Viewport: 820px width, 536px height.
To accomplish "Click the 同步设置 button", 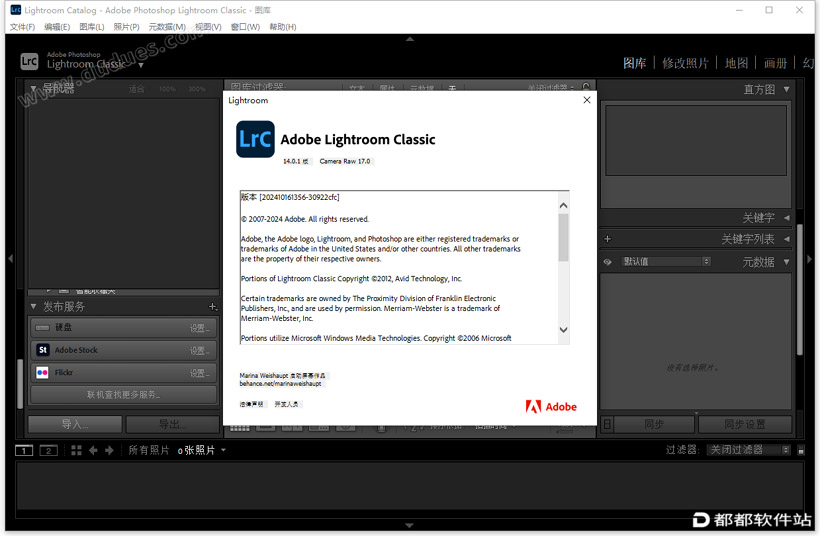I will coord(745,424).
